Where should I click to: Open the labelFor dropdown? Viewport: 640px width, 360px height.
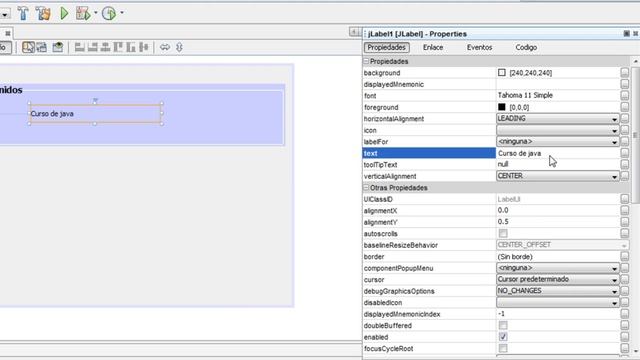558,142
